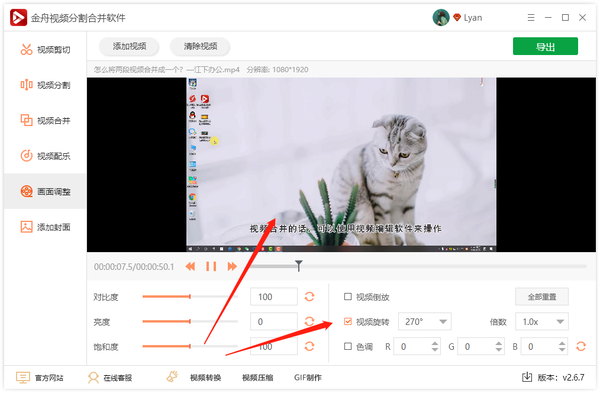Click the scissors icon for 视频剪切
The width and height of the screenshot is (600, 393).
[x=26, y=50]
